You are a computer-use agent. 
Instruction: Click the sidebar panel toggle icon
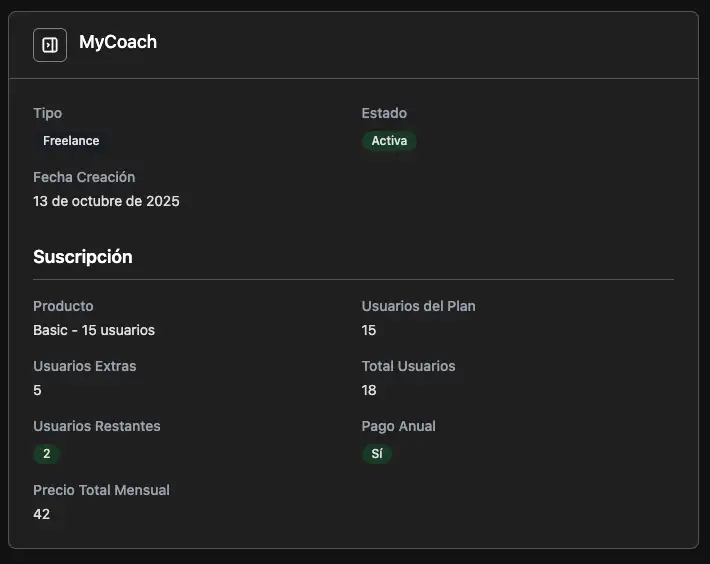50,45
